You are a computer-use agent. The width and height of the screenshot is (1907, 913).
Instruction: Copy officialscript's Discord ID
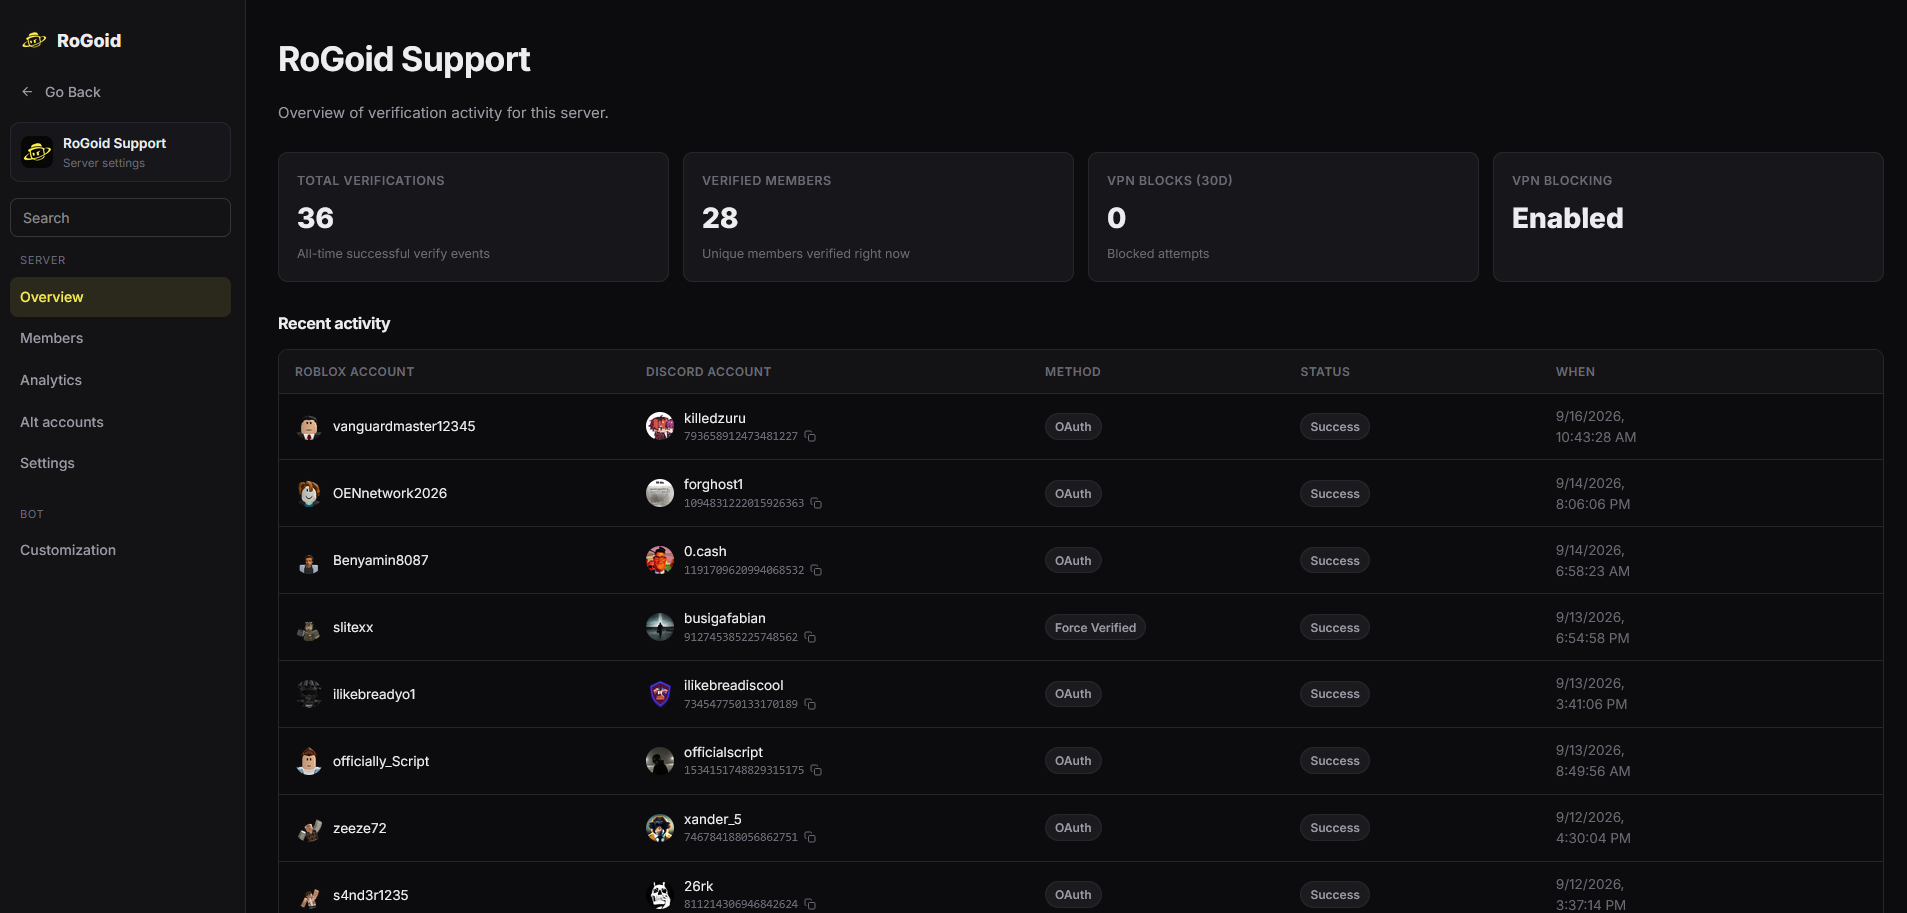816,770
